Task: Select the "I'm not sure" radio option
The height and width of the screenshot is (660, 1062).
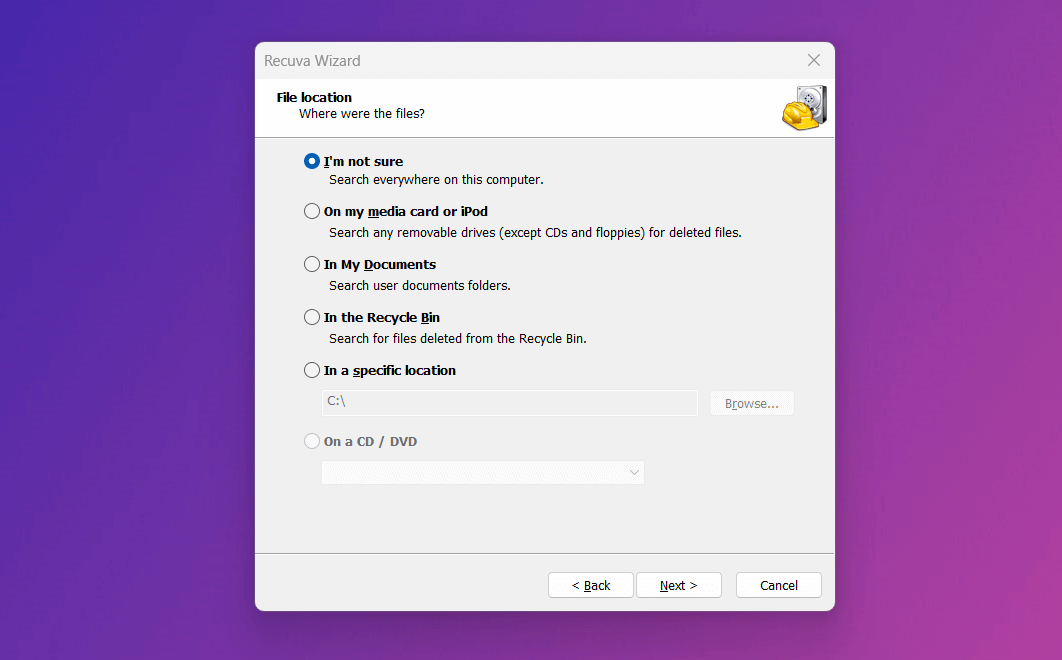Action: 312,161
